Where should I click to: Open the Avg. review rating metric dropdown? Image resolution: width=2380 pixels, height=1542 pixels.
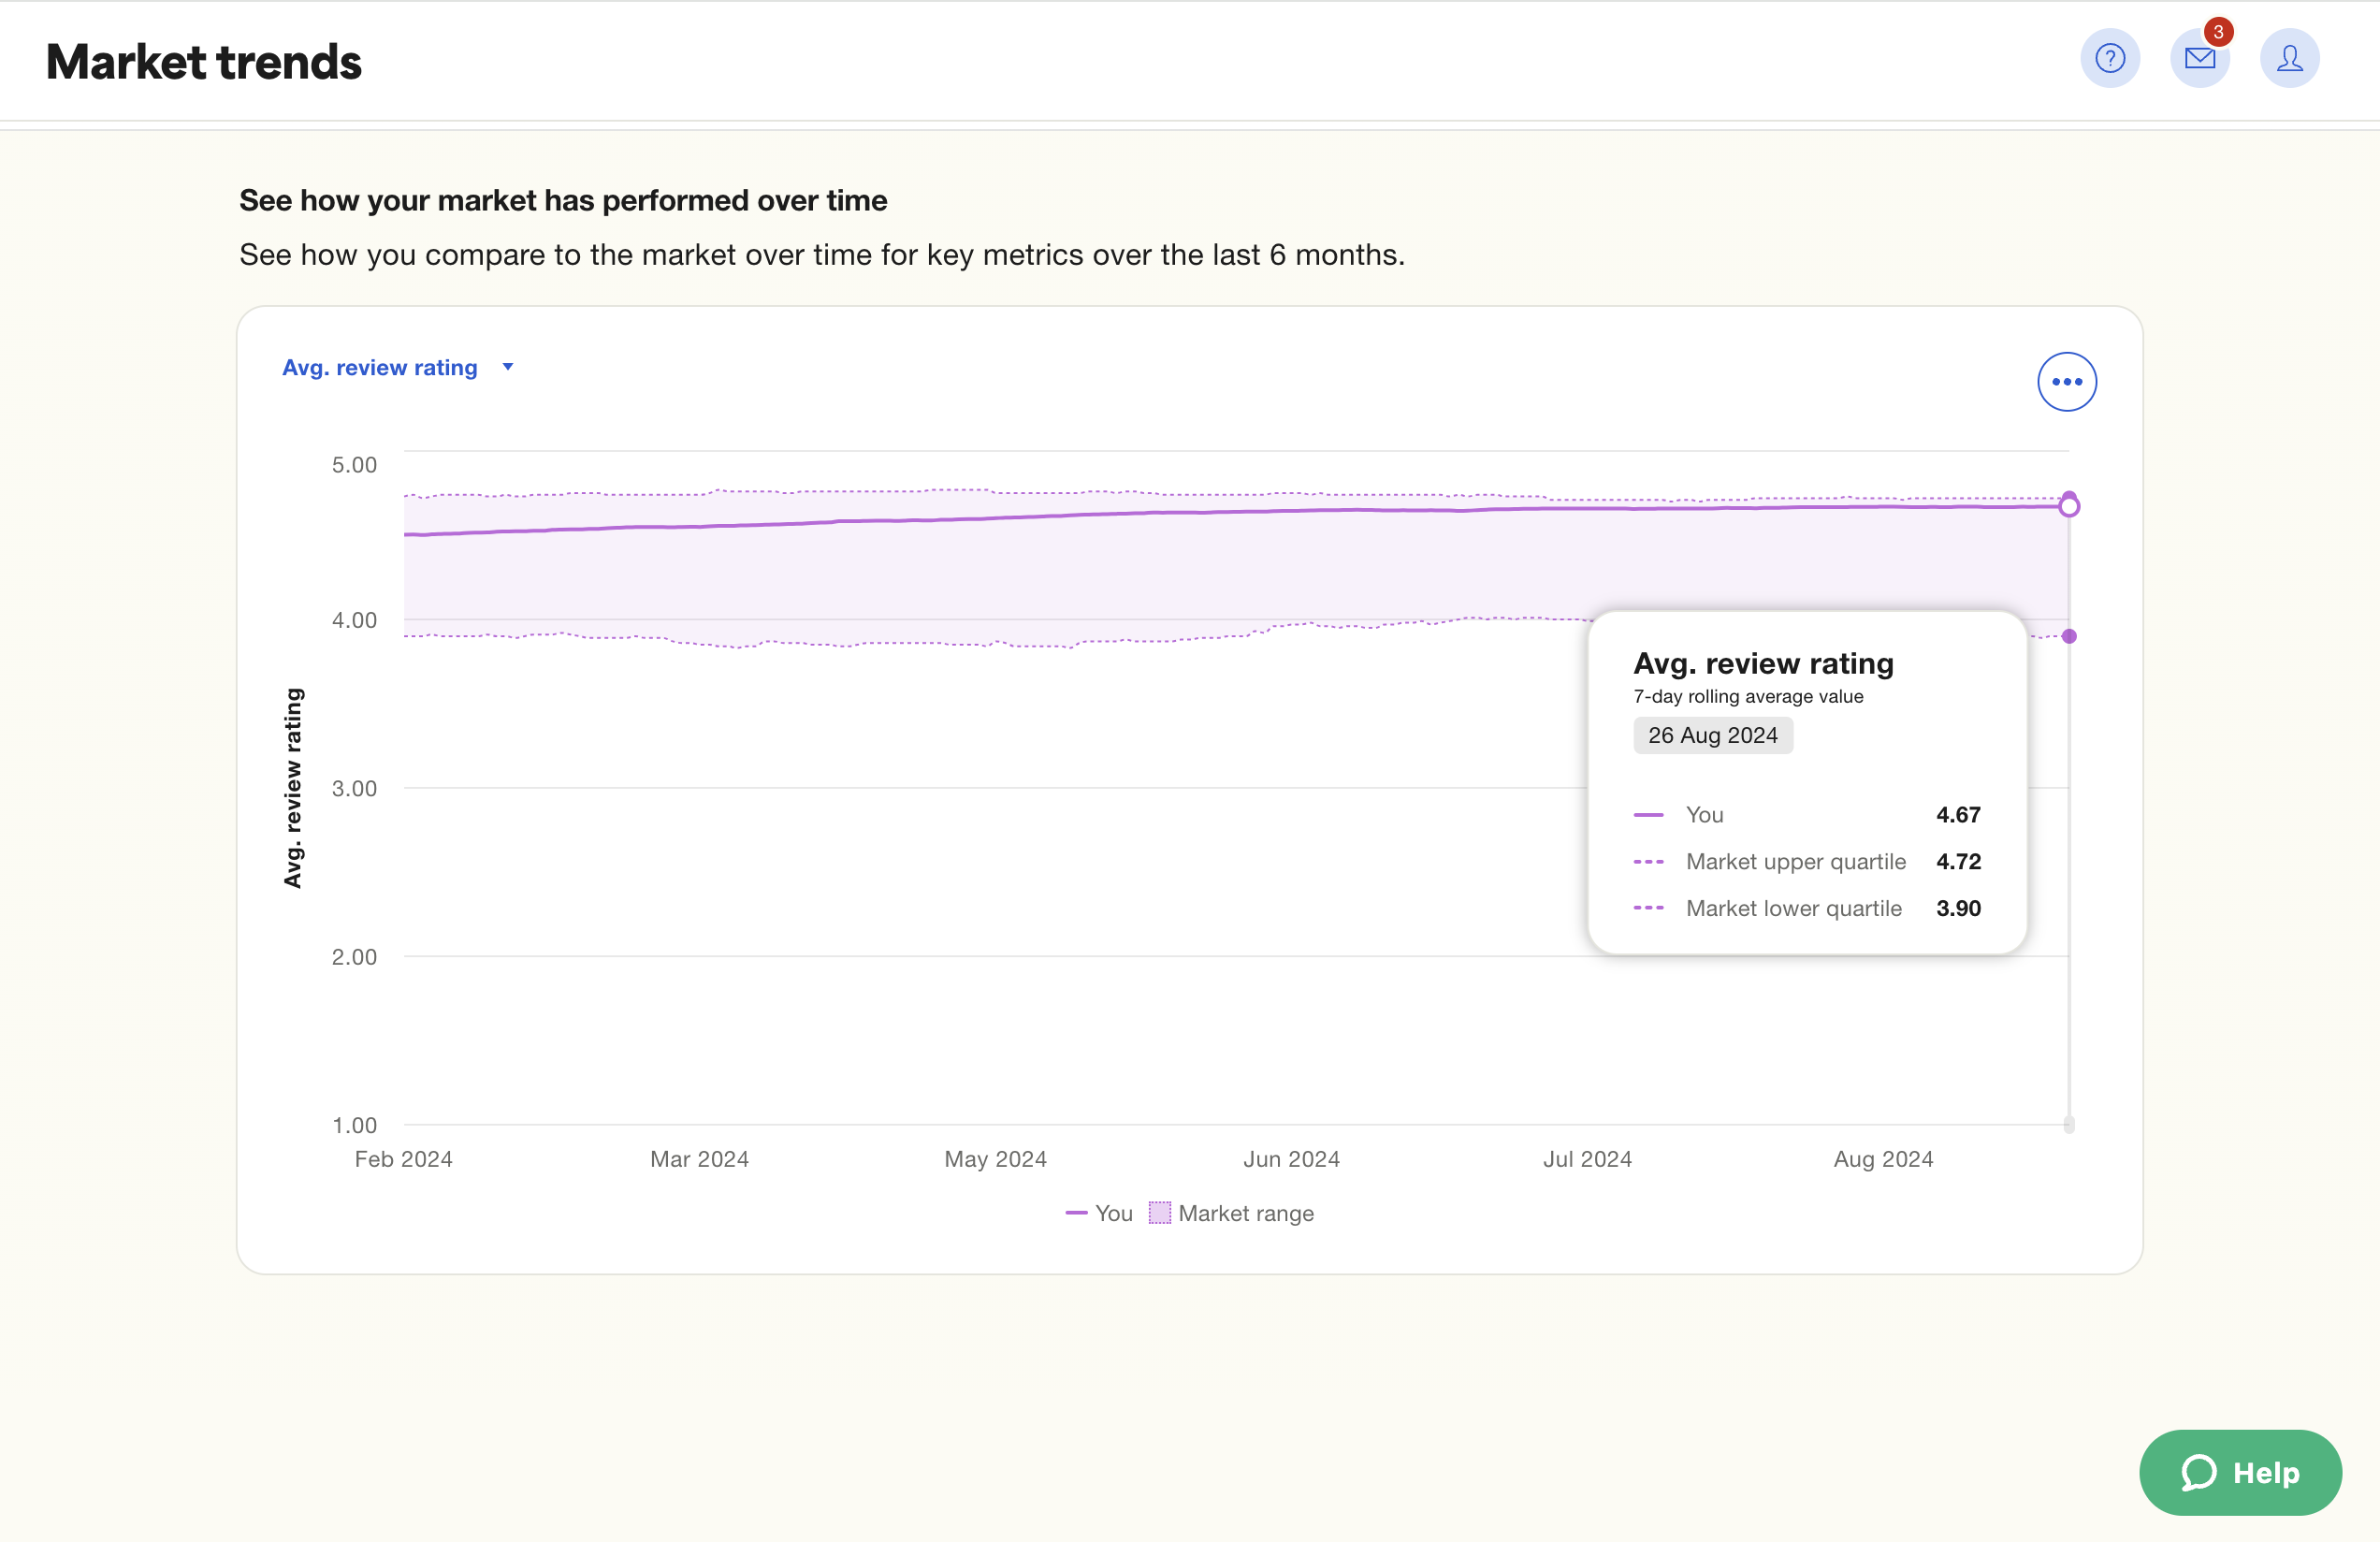point(380,367)
